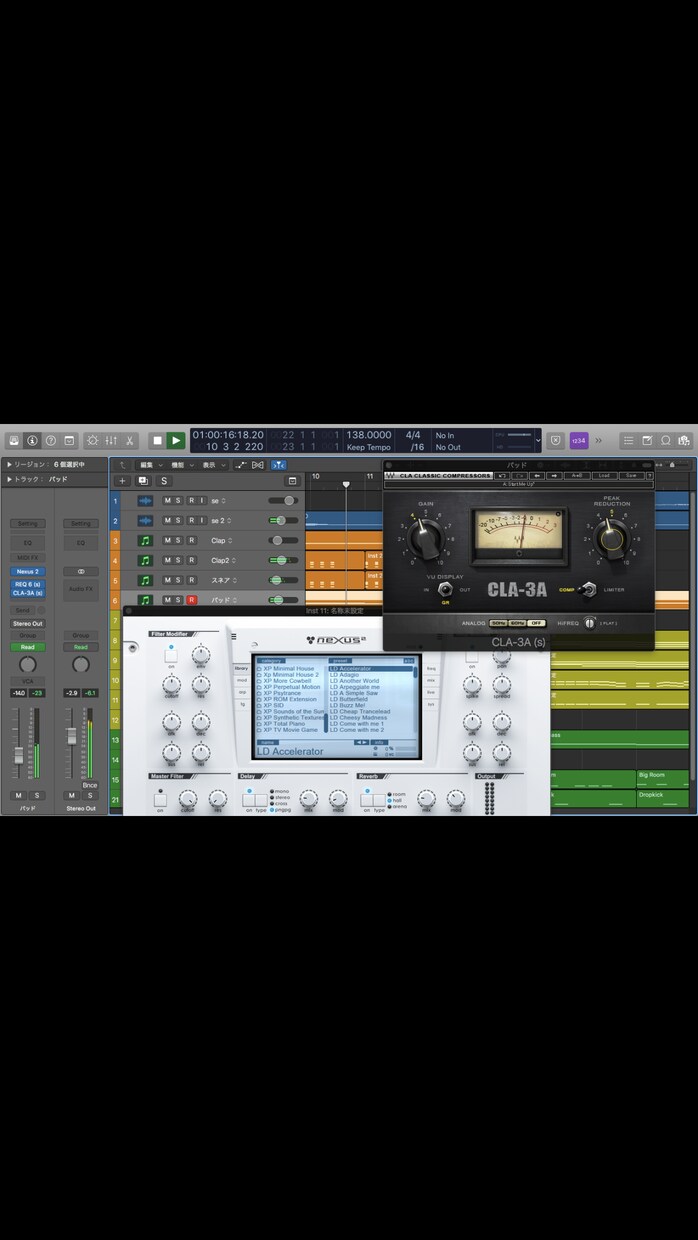
Task: Open the Mixer button in control bar
Action: coord(111,440)
